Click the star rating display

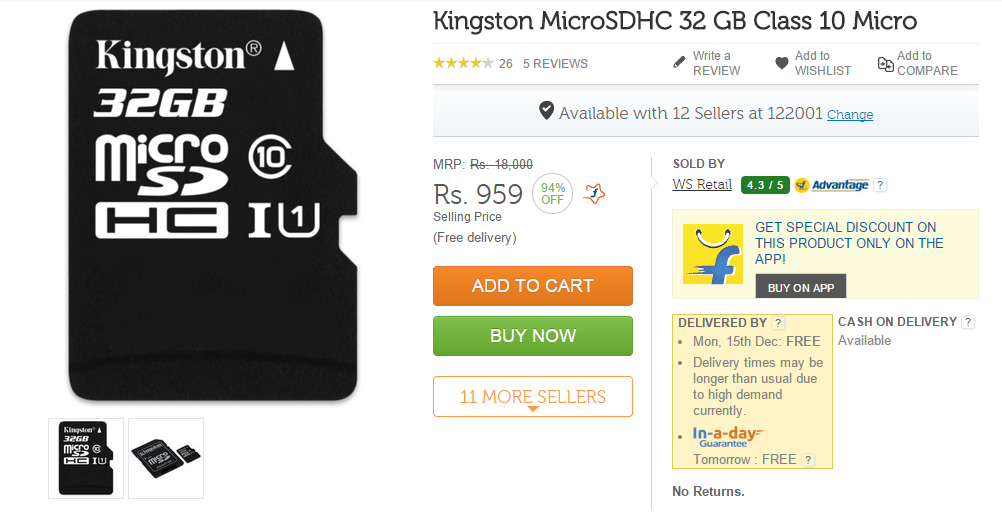(463, 64)
